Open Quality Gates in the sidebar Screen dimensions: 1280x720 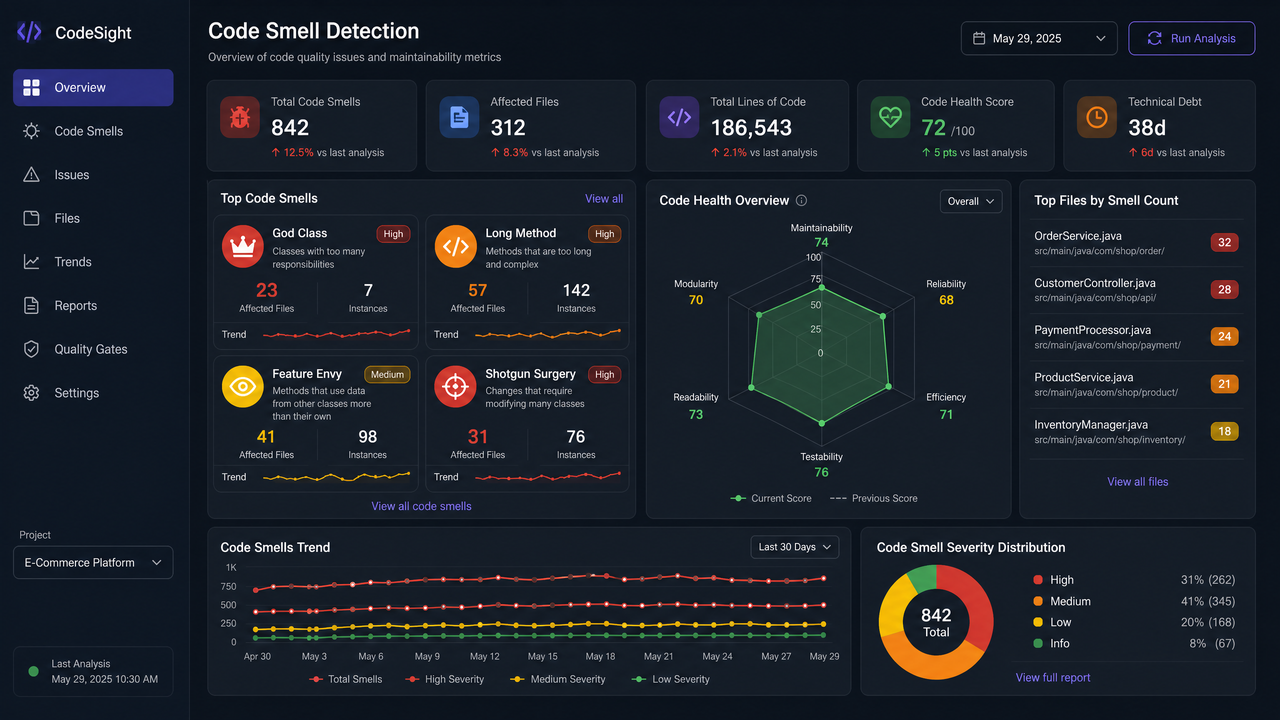93,349
